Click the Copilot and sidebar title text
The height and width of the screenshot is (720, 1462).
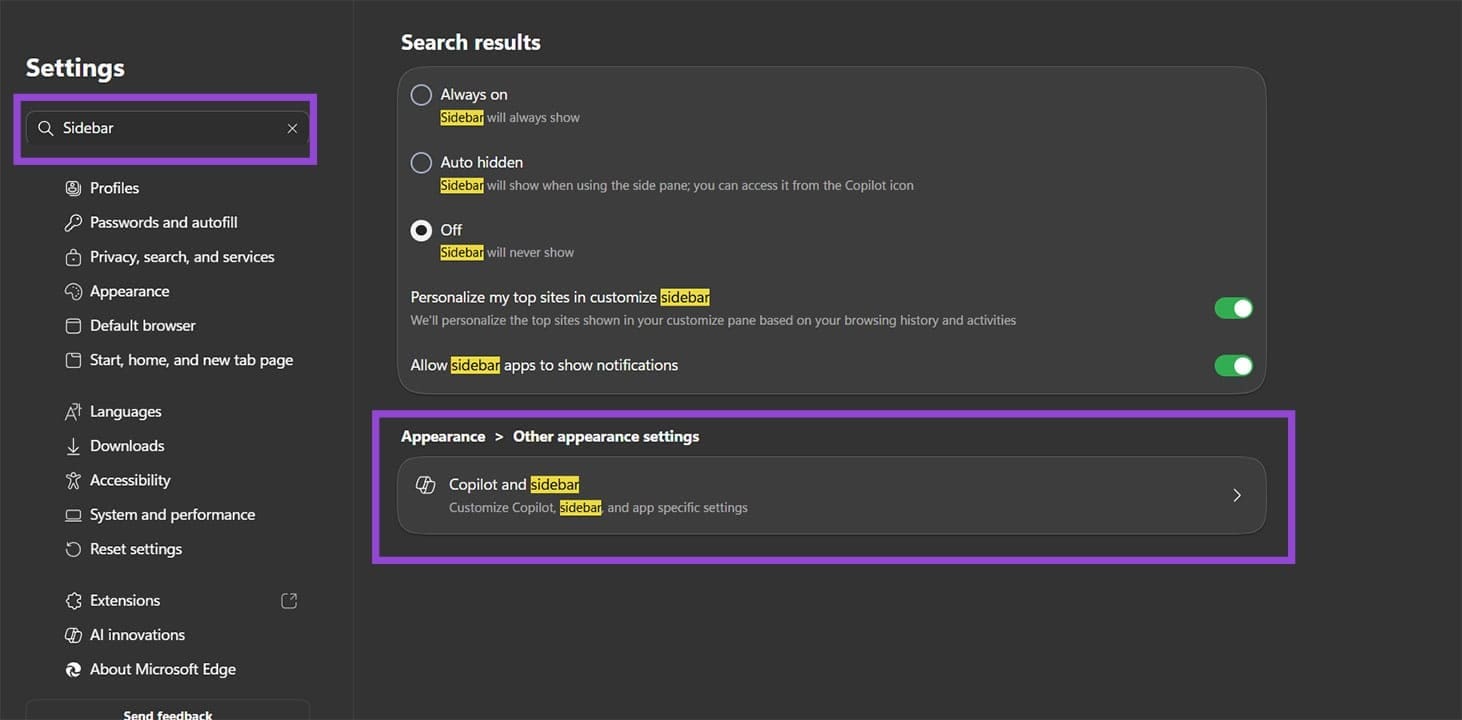[514, 485]
